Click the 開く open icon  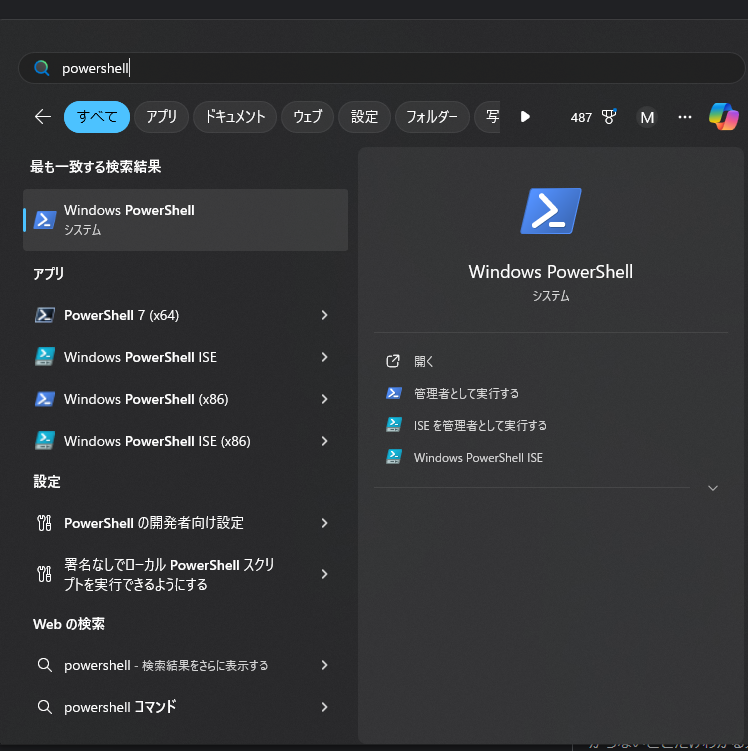[393, 361]
